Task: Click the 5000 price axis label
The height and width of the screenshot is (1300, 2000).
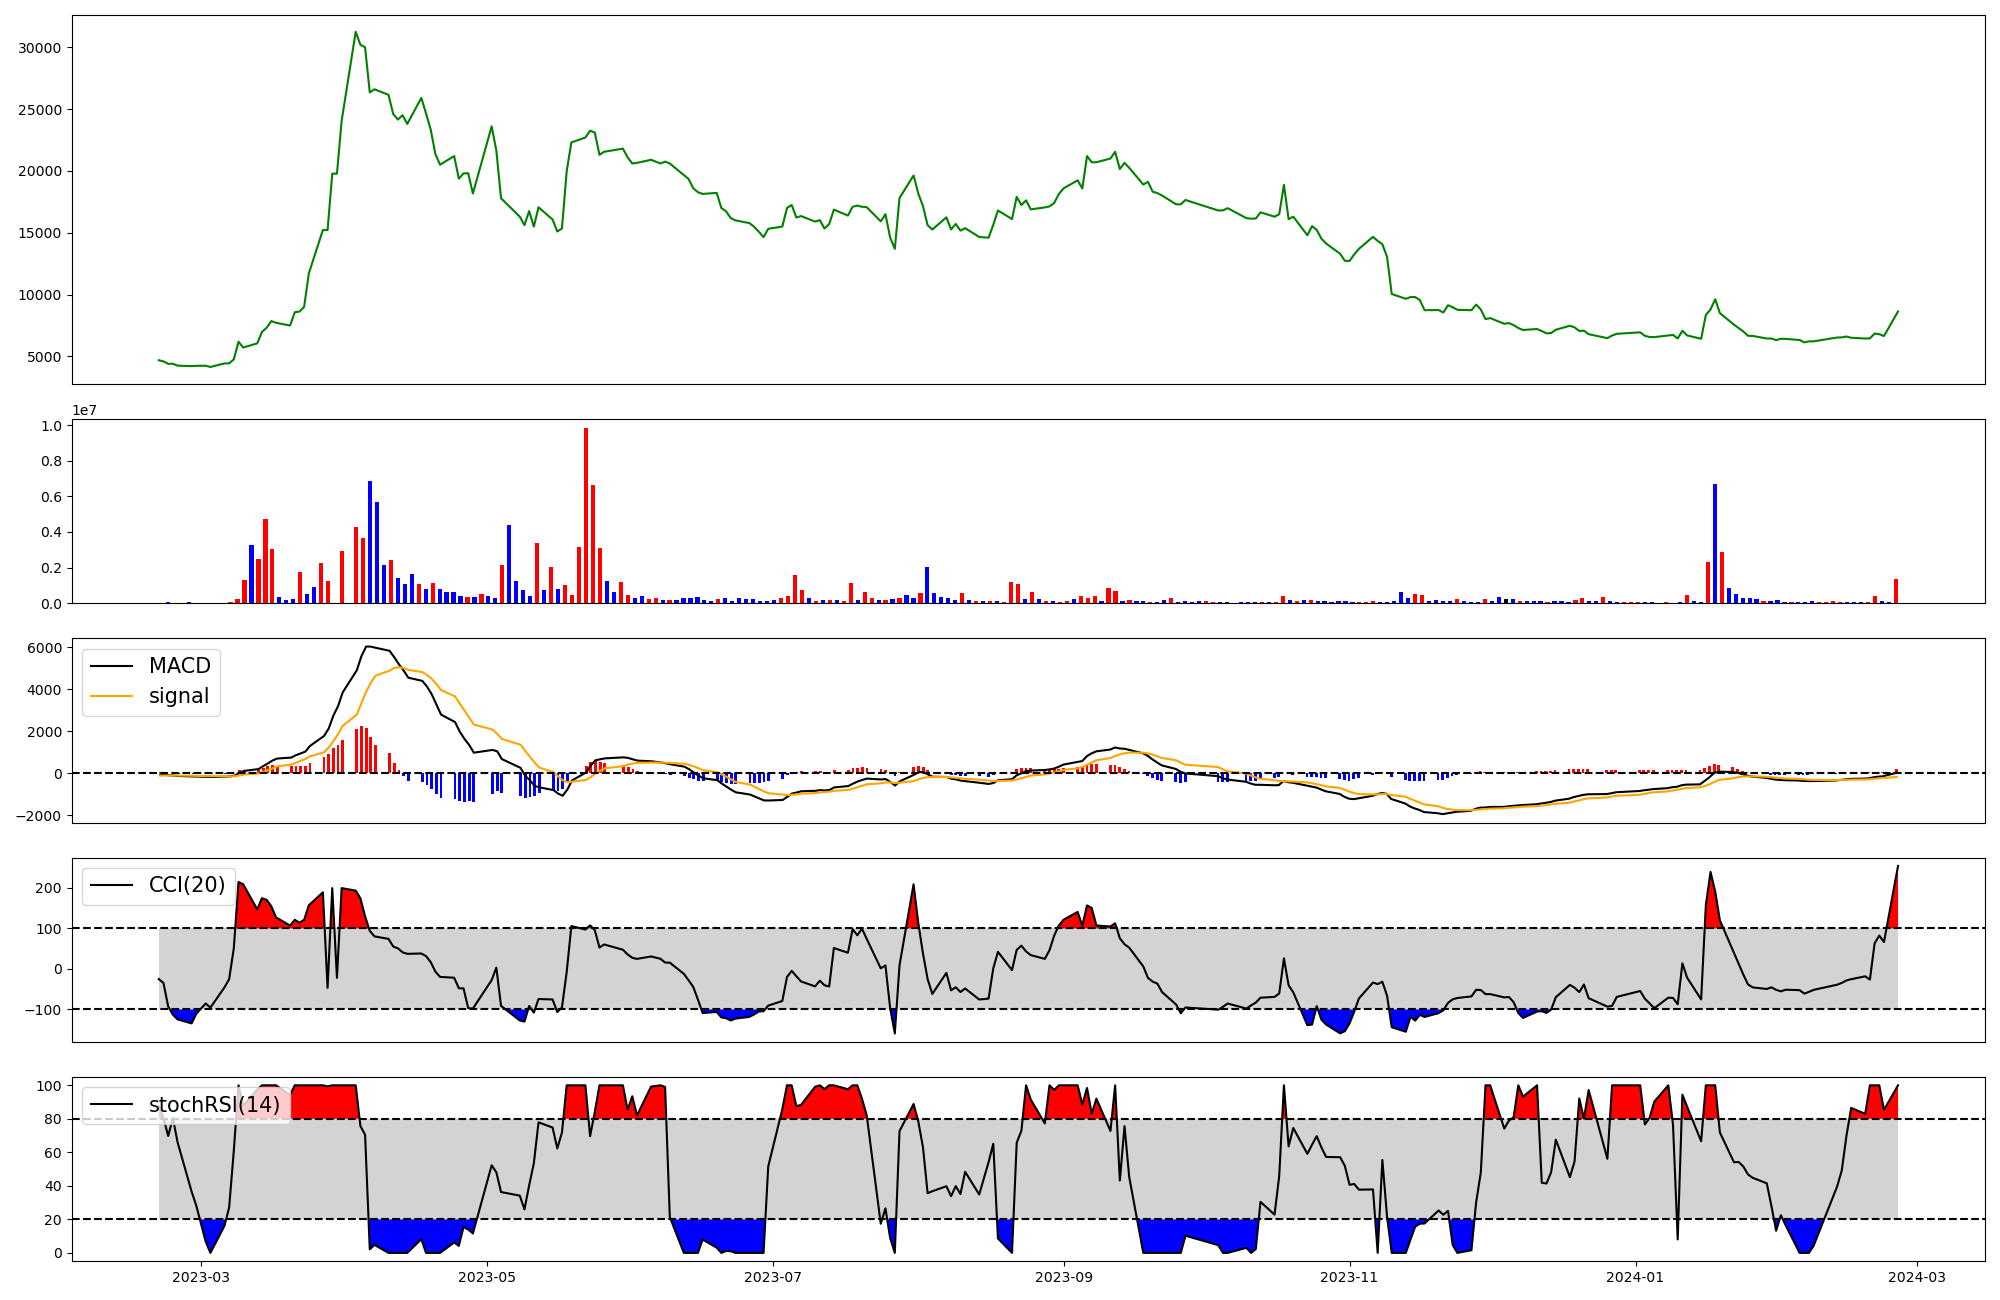Action: point(44,357)
